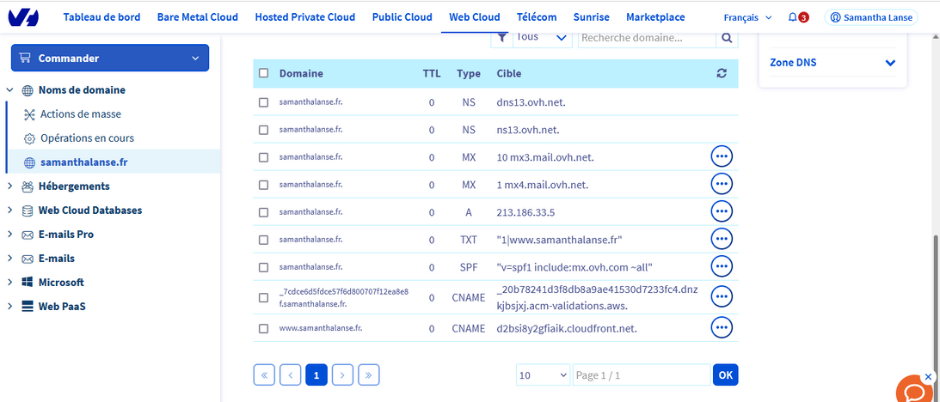The height and width of the screenshot is (402, 940).
Task: Expand the Zone DNS panel
Action: [833, 62]
